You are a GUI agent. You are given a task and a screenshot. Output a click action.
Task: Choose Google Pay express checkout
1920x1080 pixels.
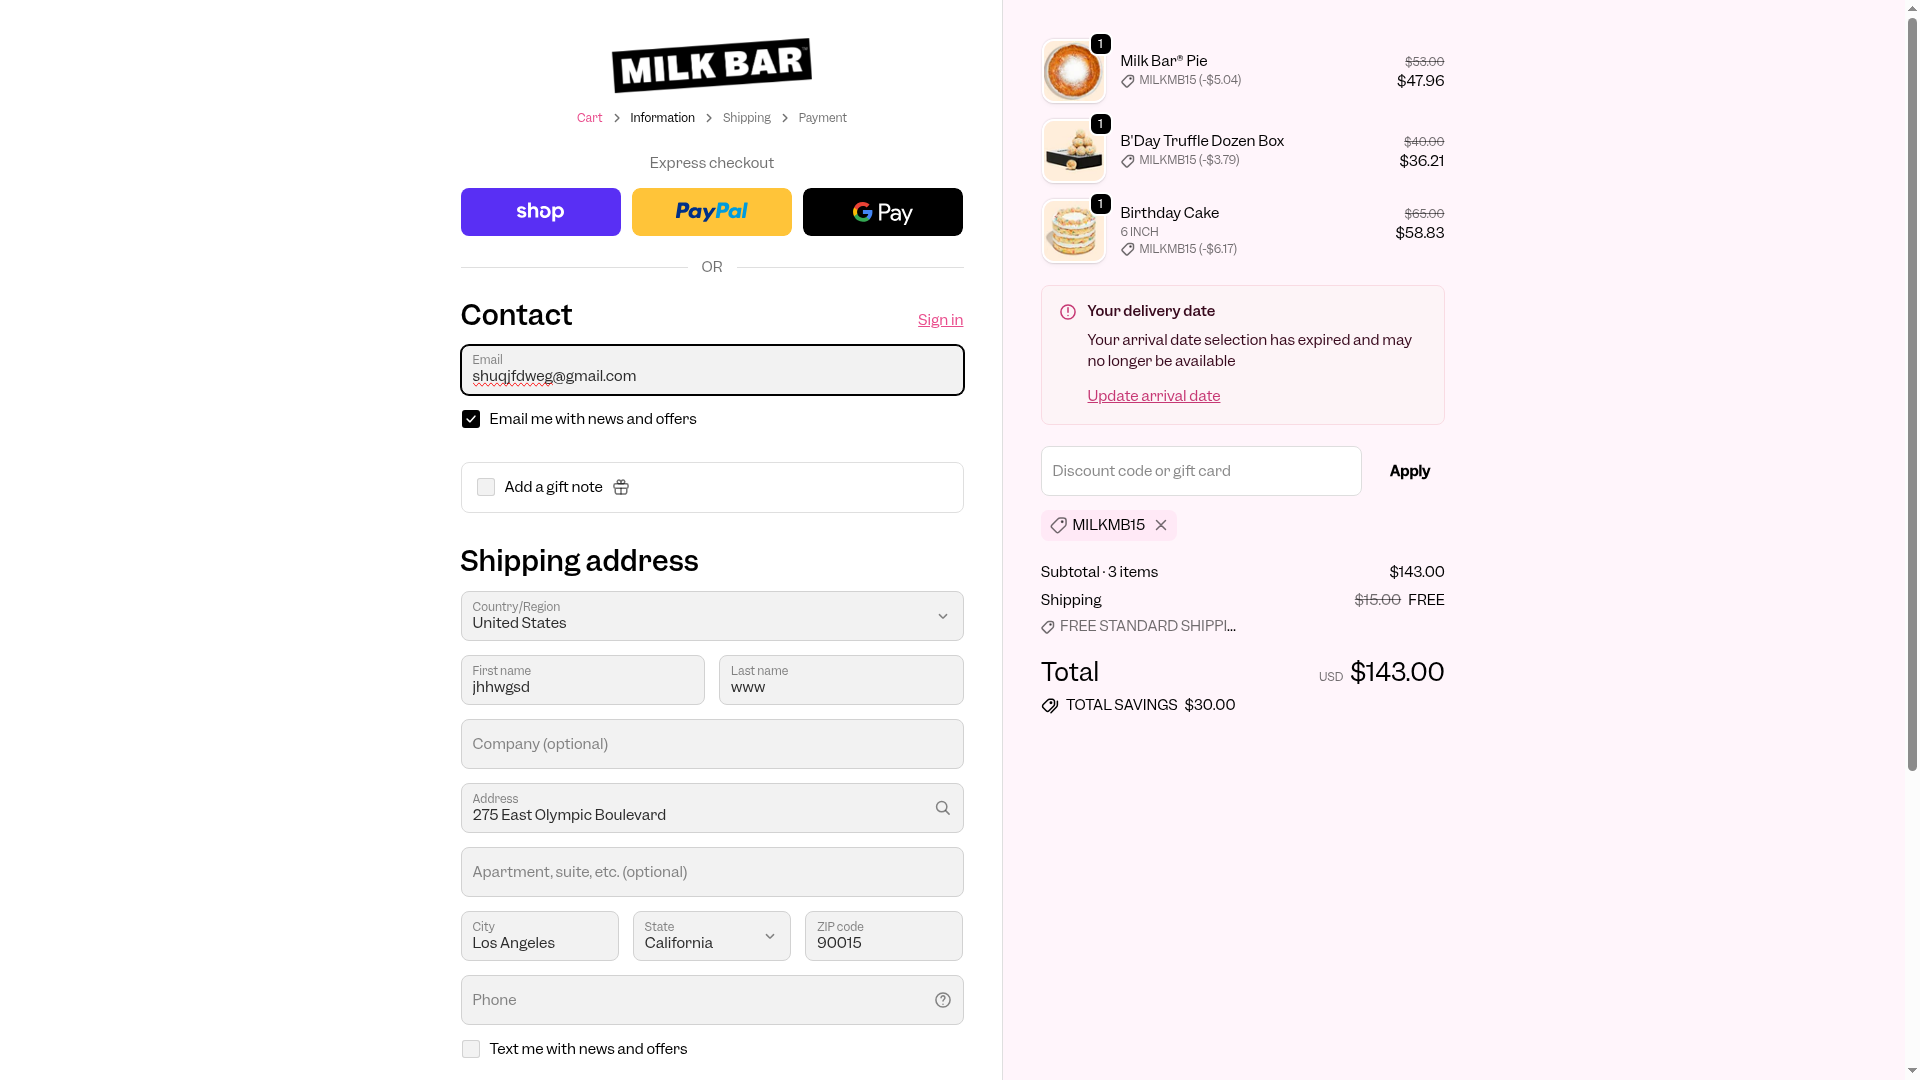883,212
